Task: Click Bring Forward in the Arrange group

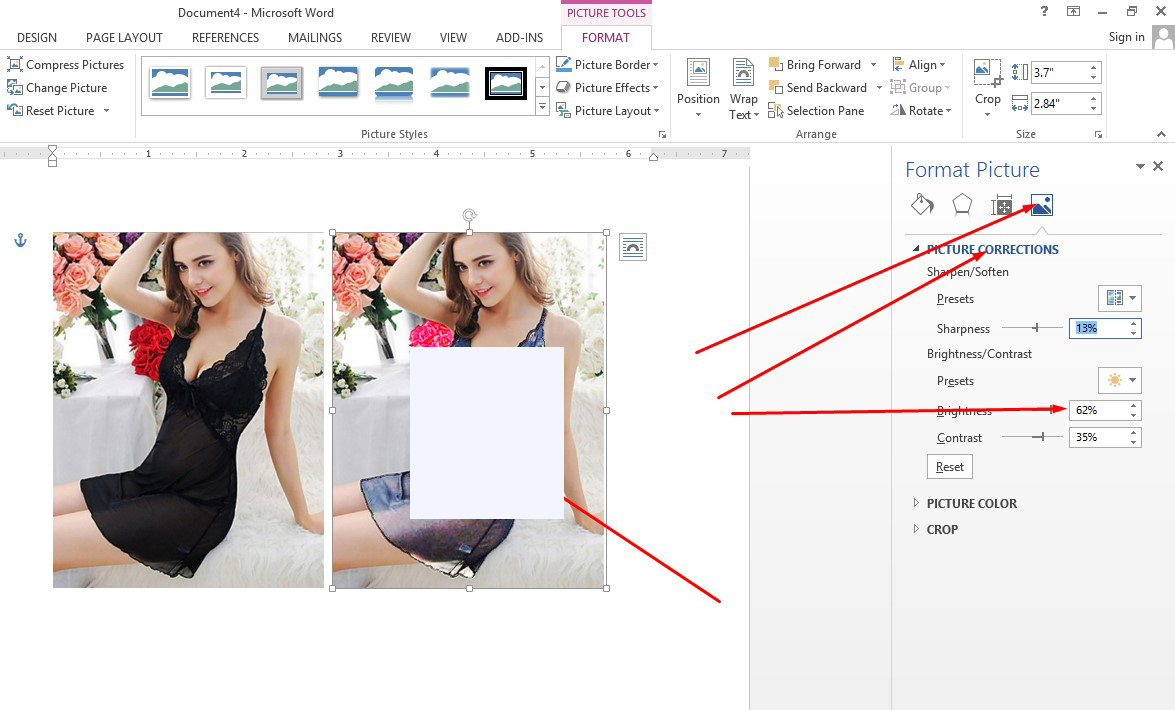Action: (x=815, y=65)
